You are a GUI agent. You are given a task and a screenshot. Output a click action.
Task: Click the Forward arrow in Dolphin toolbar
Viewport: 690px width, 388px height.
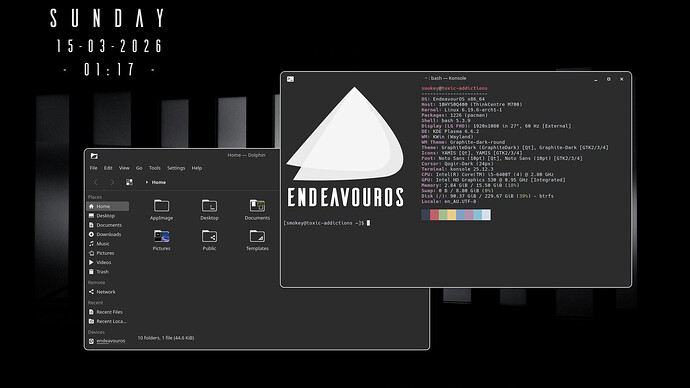click(x=112, y=182)
